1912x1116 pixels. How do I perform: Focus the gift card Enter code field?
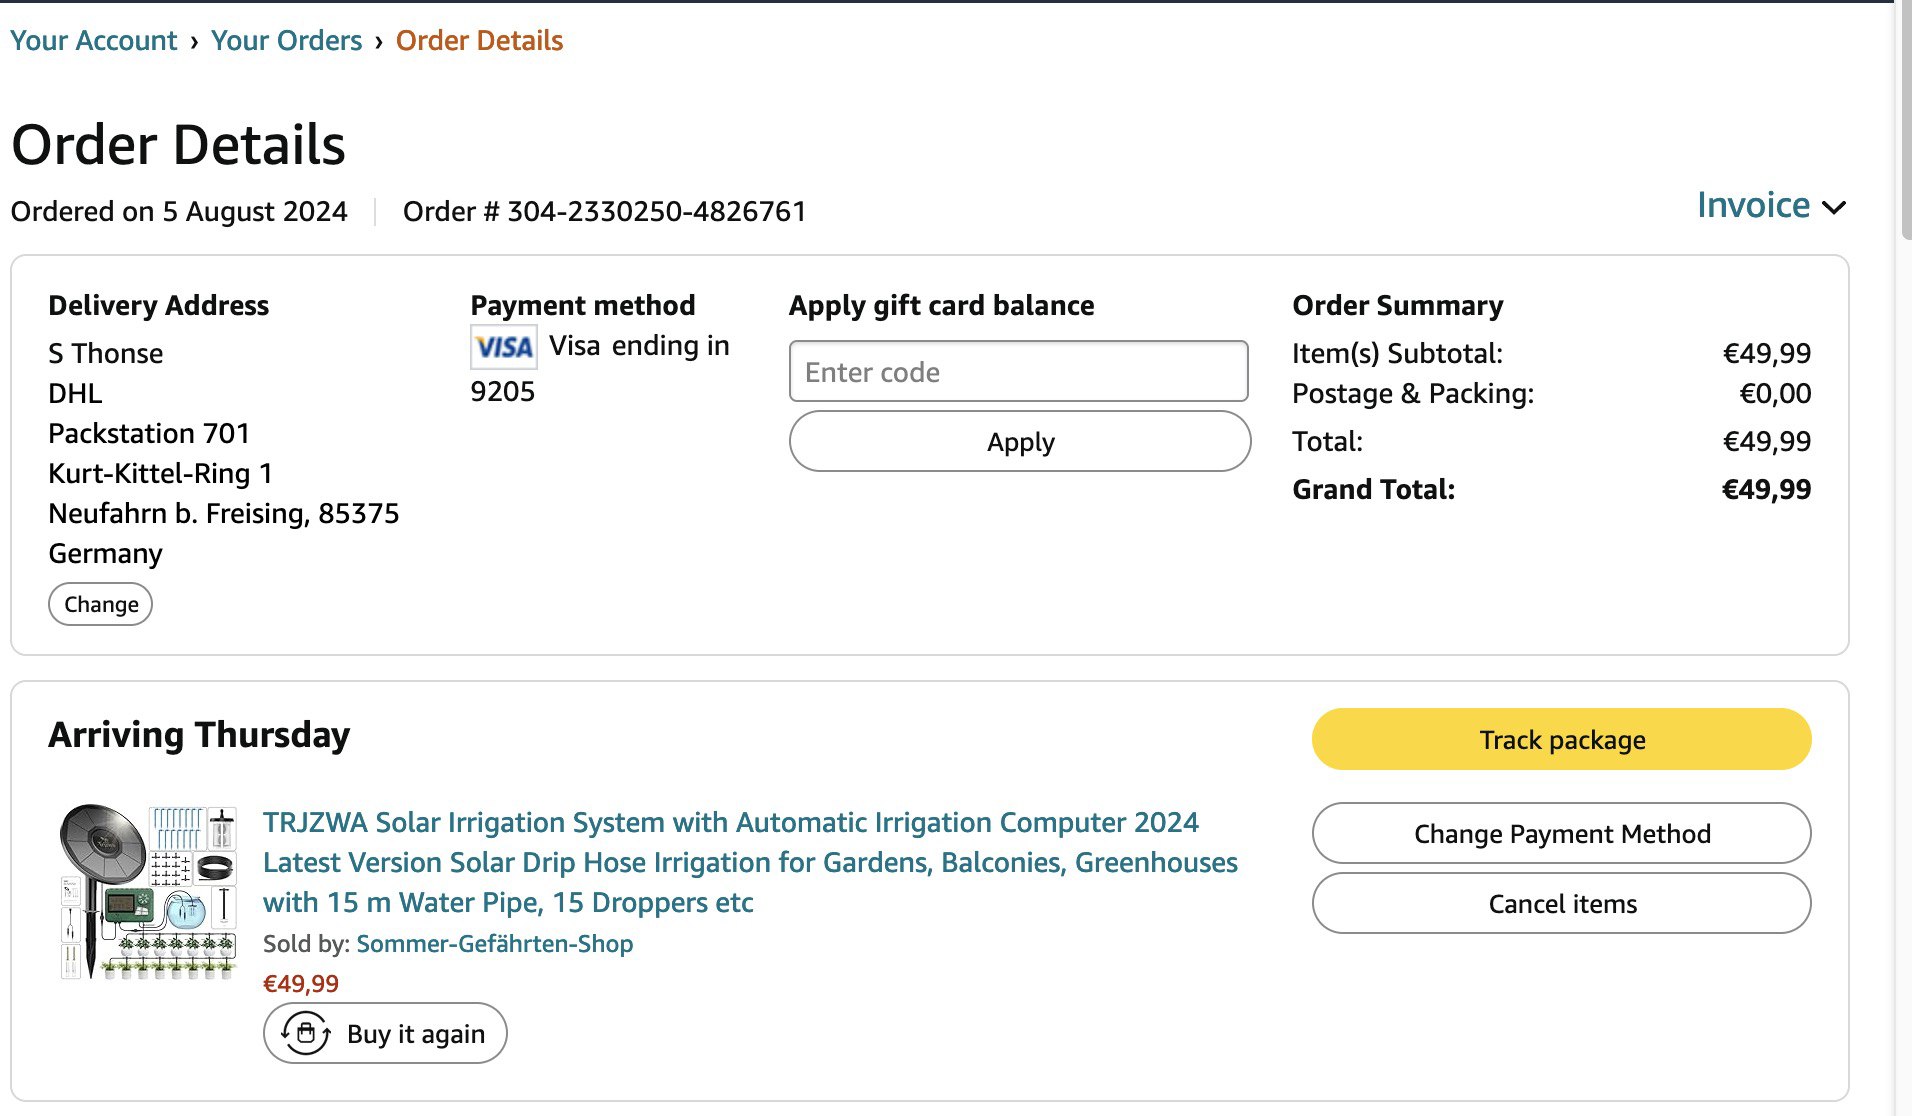pos(1018,372)
